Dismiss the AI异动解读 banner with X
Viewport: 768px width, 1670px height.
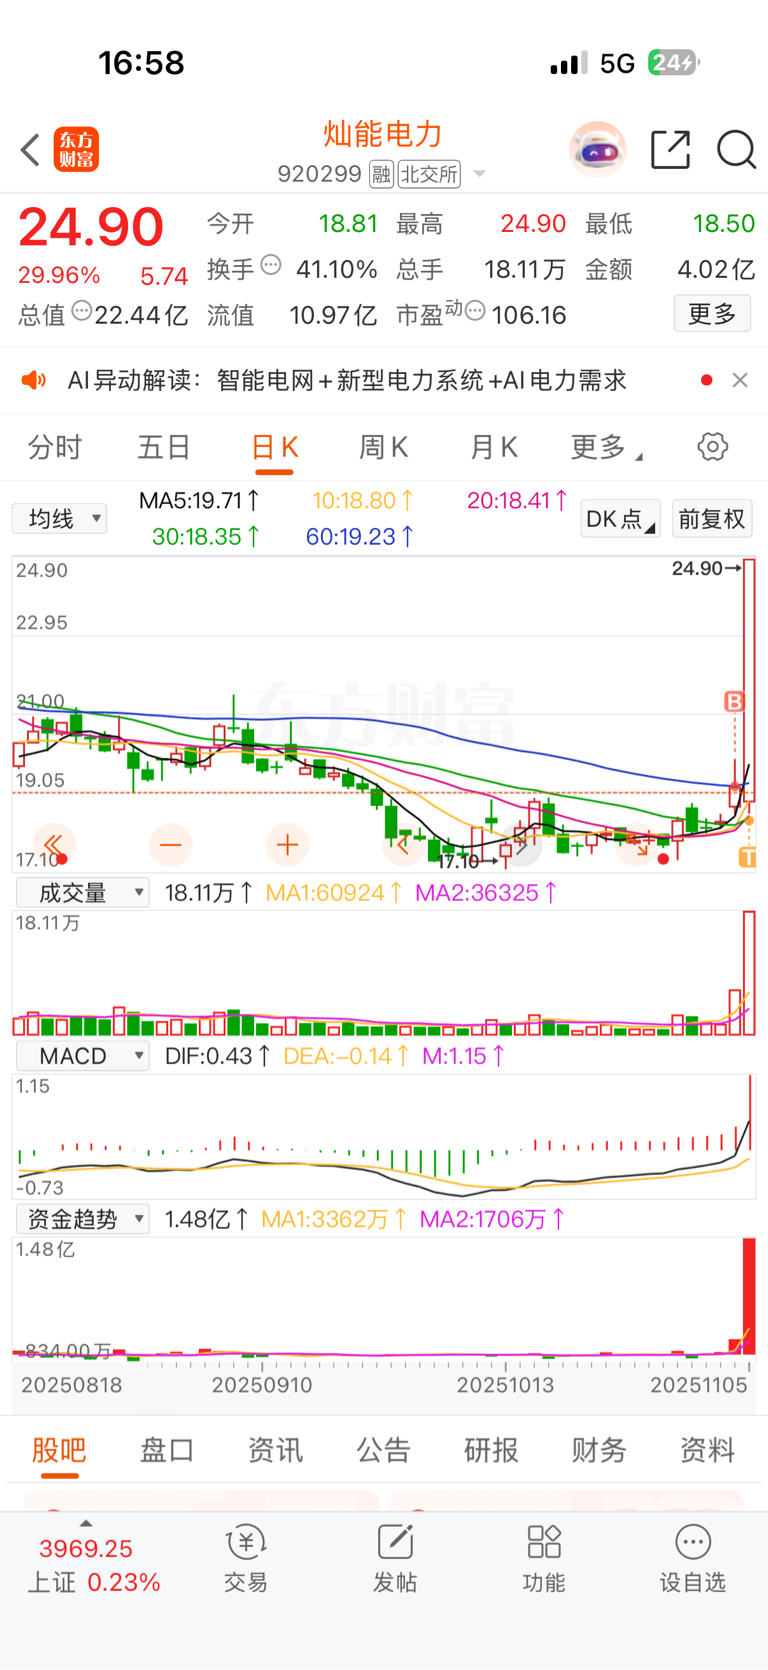740,380
